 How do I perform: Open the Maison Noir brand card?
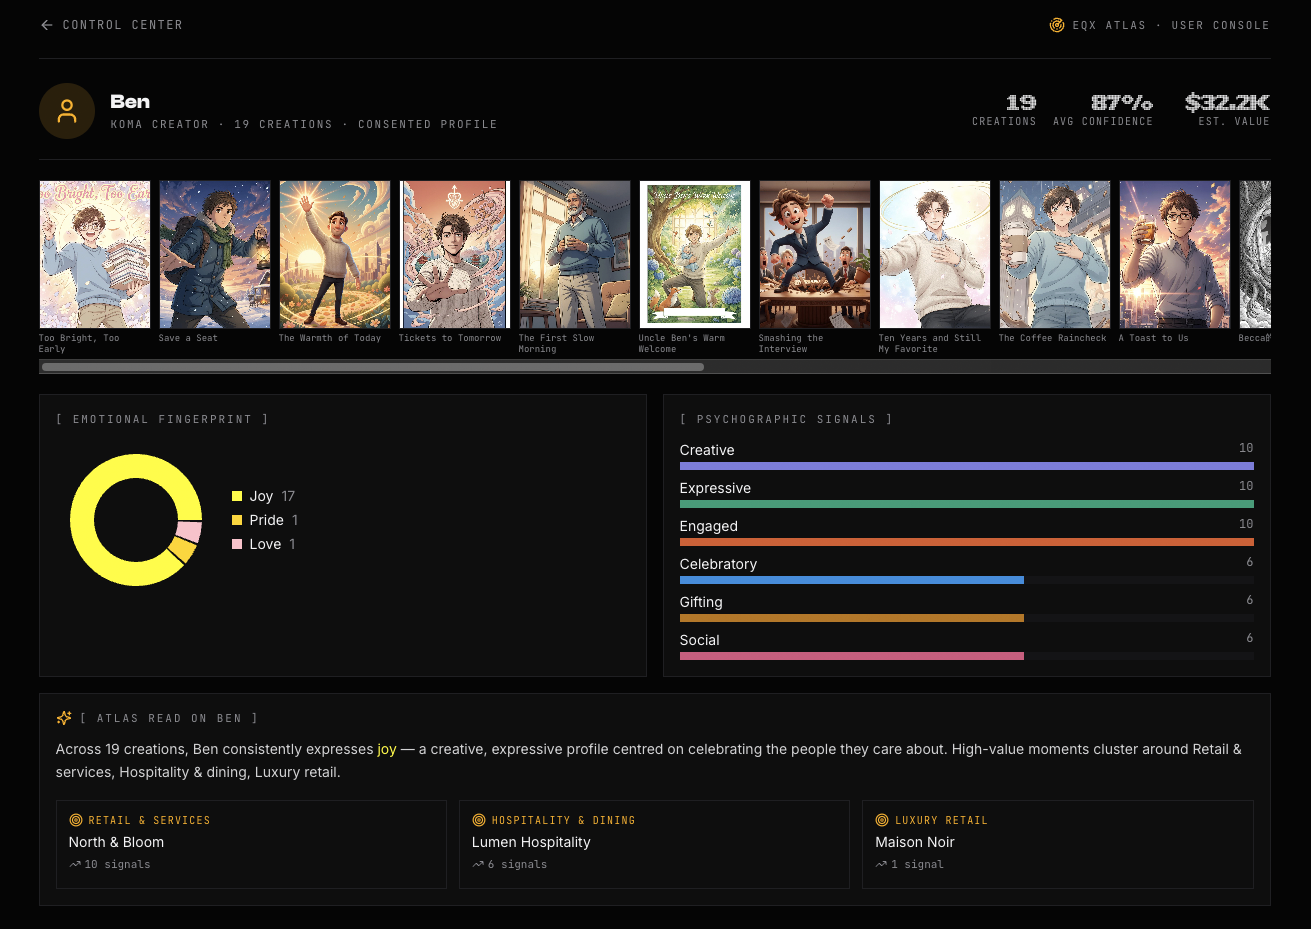point(1057,844)
